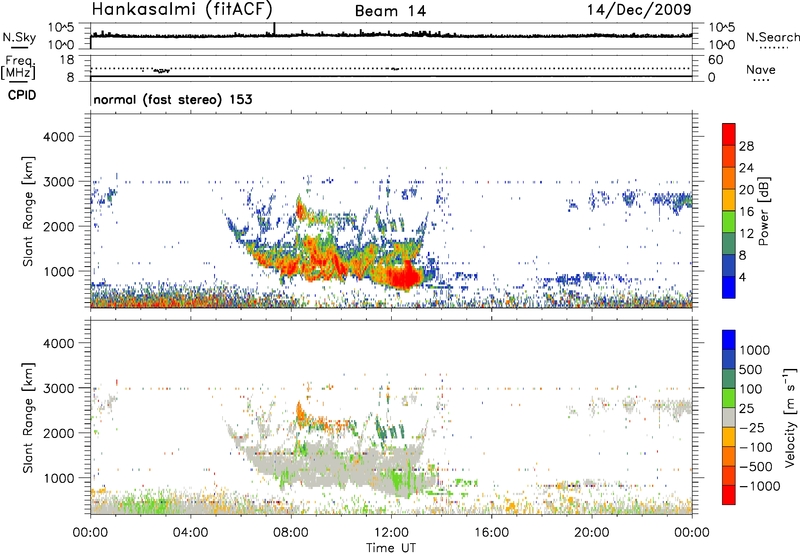800x554 pixels.
Task: Click the -1000 label on the Velocity colorbar
Action: [x=760, y=486]
